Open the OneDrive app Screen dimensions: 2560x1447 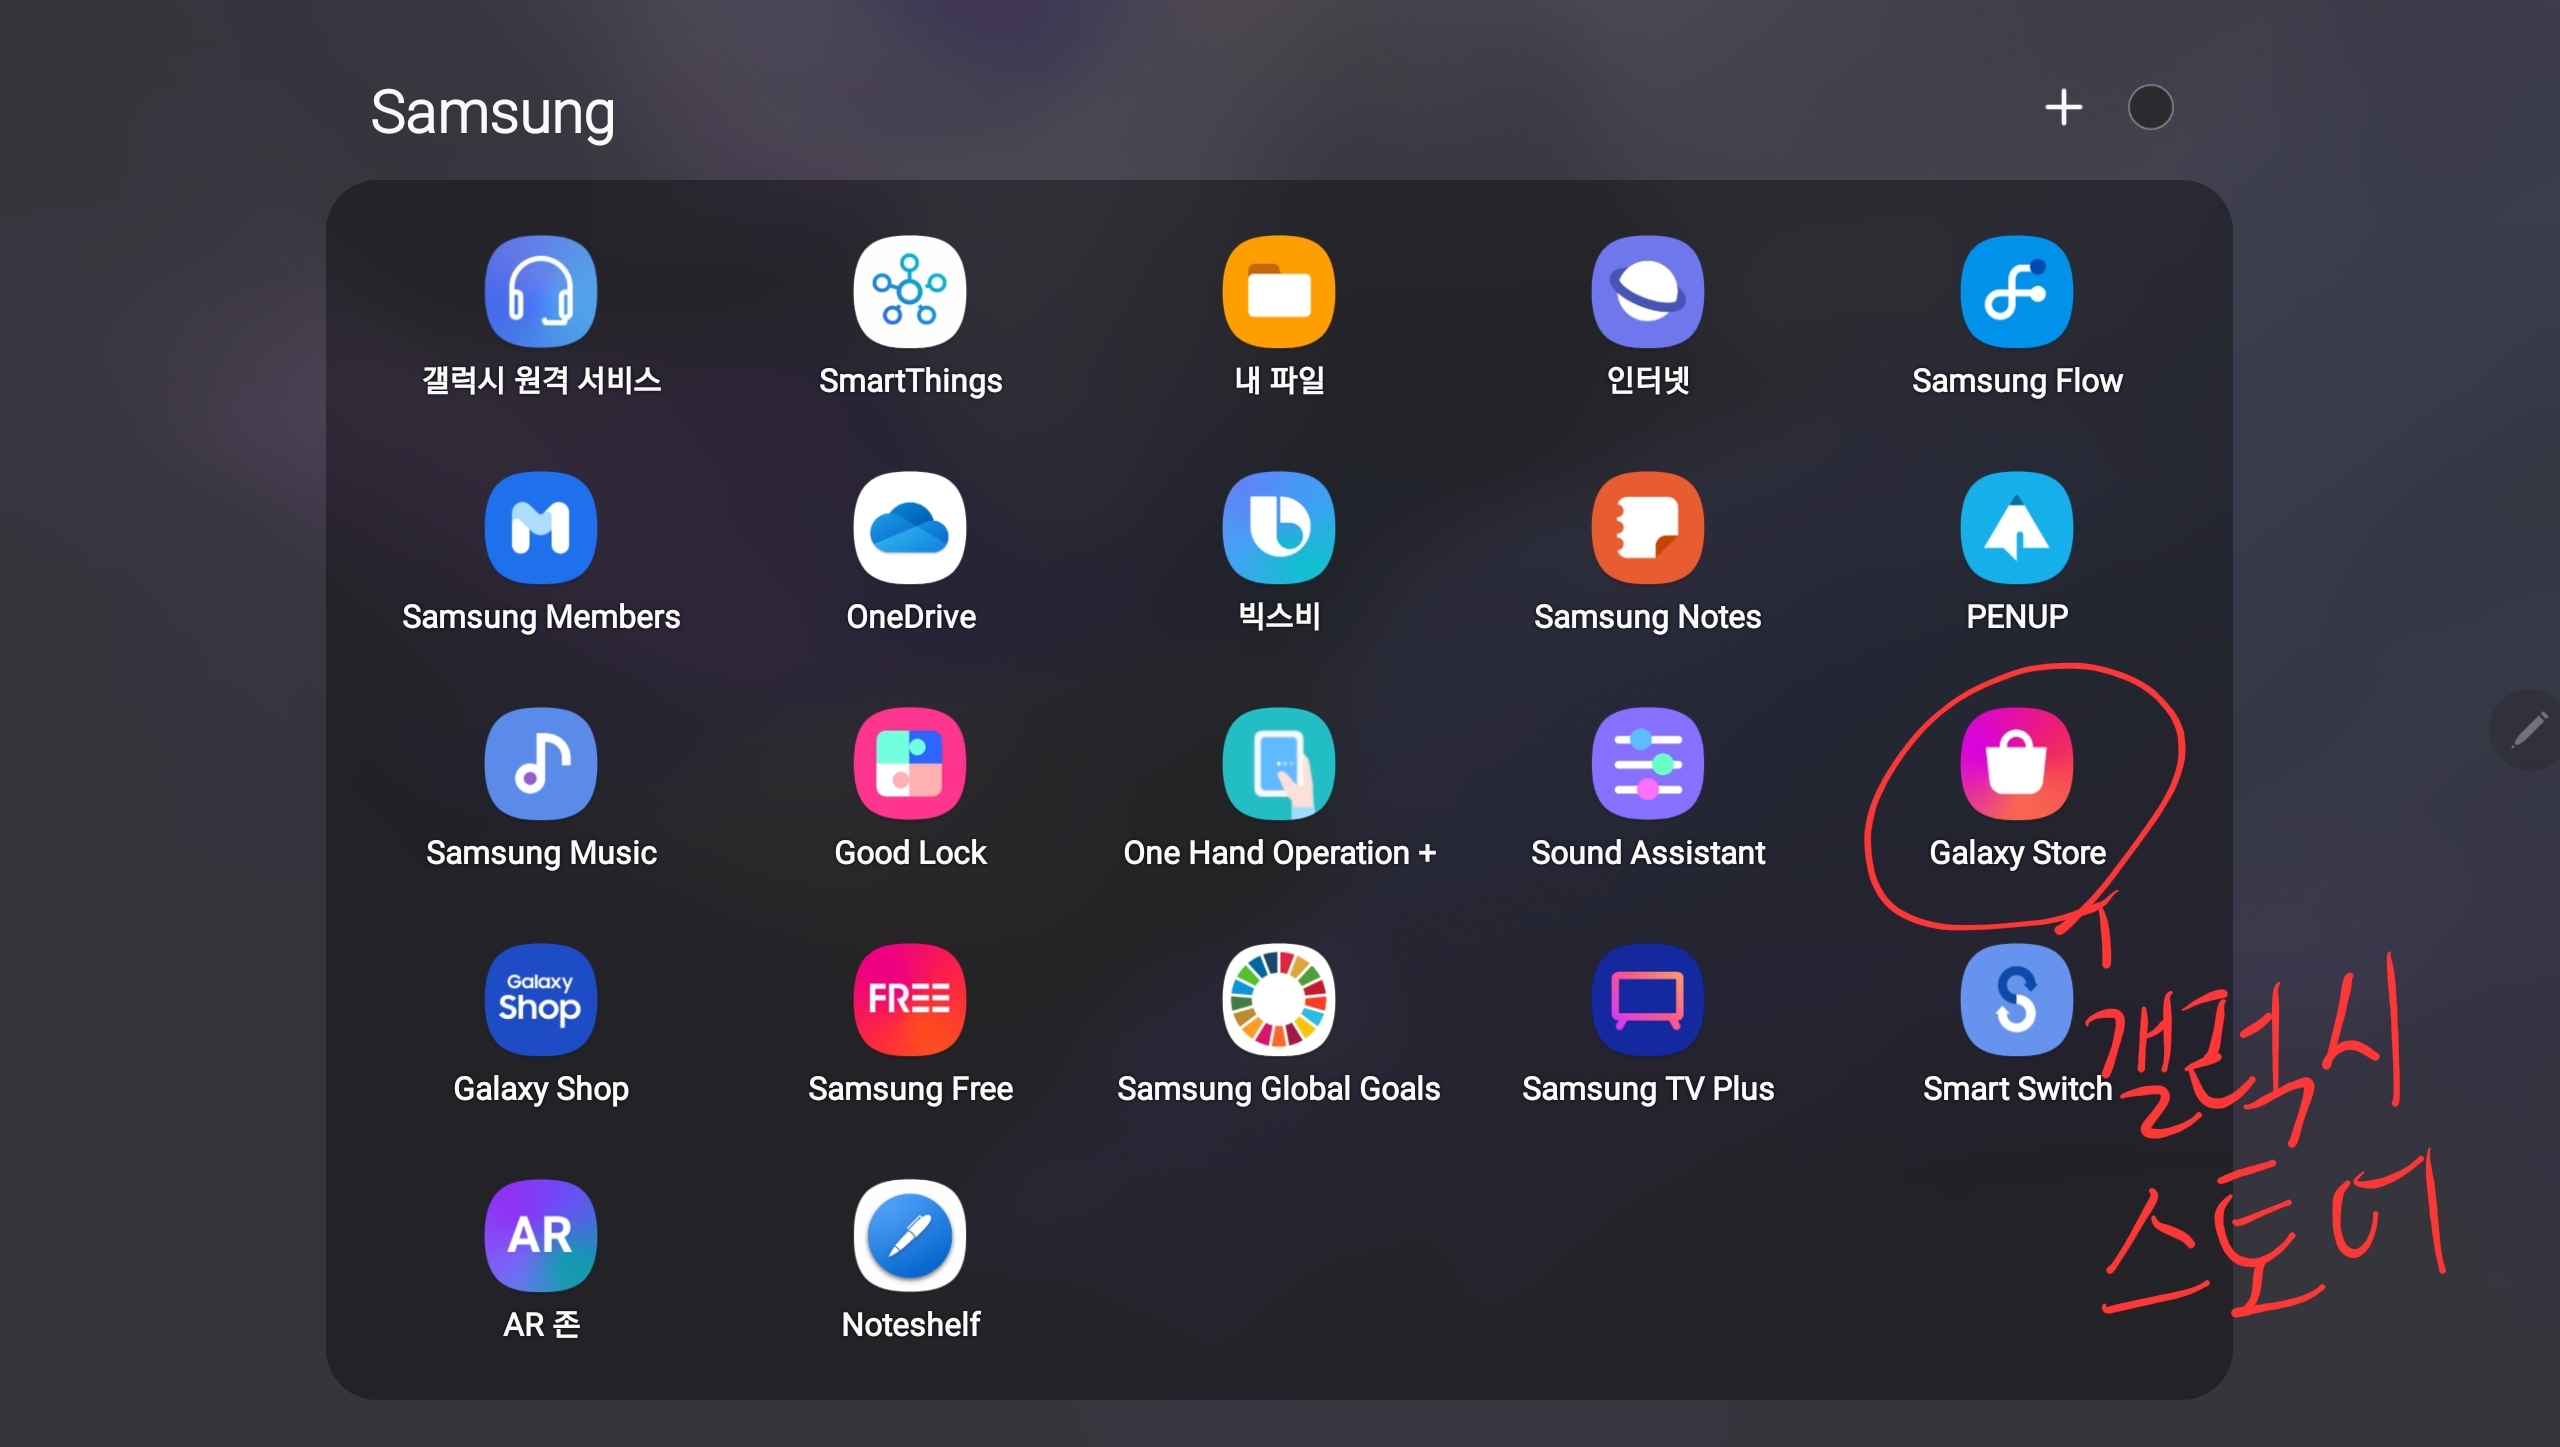pyautogui.click(x=909, y=528)
